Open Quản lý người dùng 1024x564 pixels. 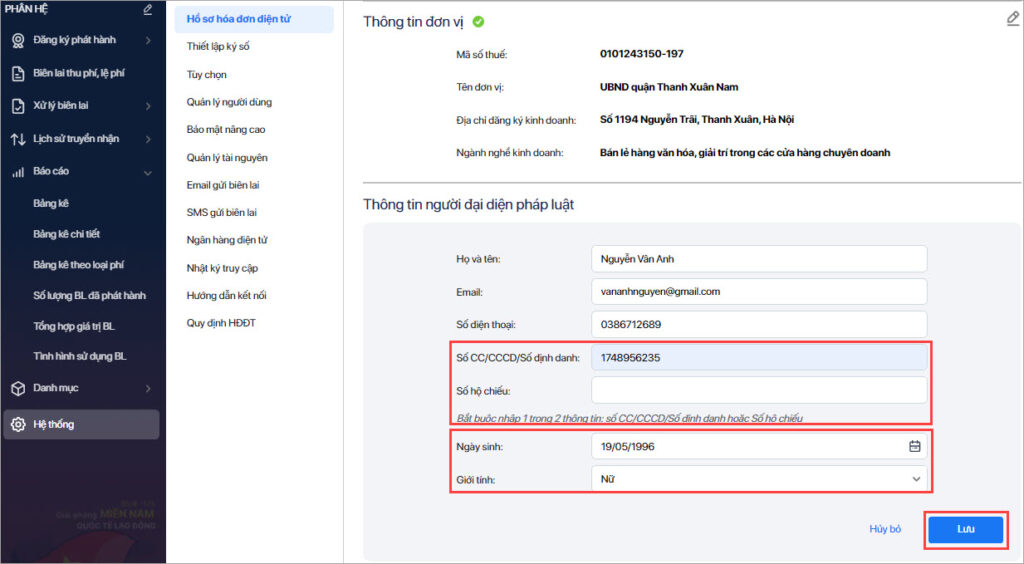coord(229,102)
